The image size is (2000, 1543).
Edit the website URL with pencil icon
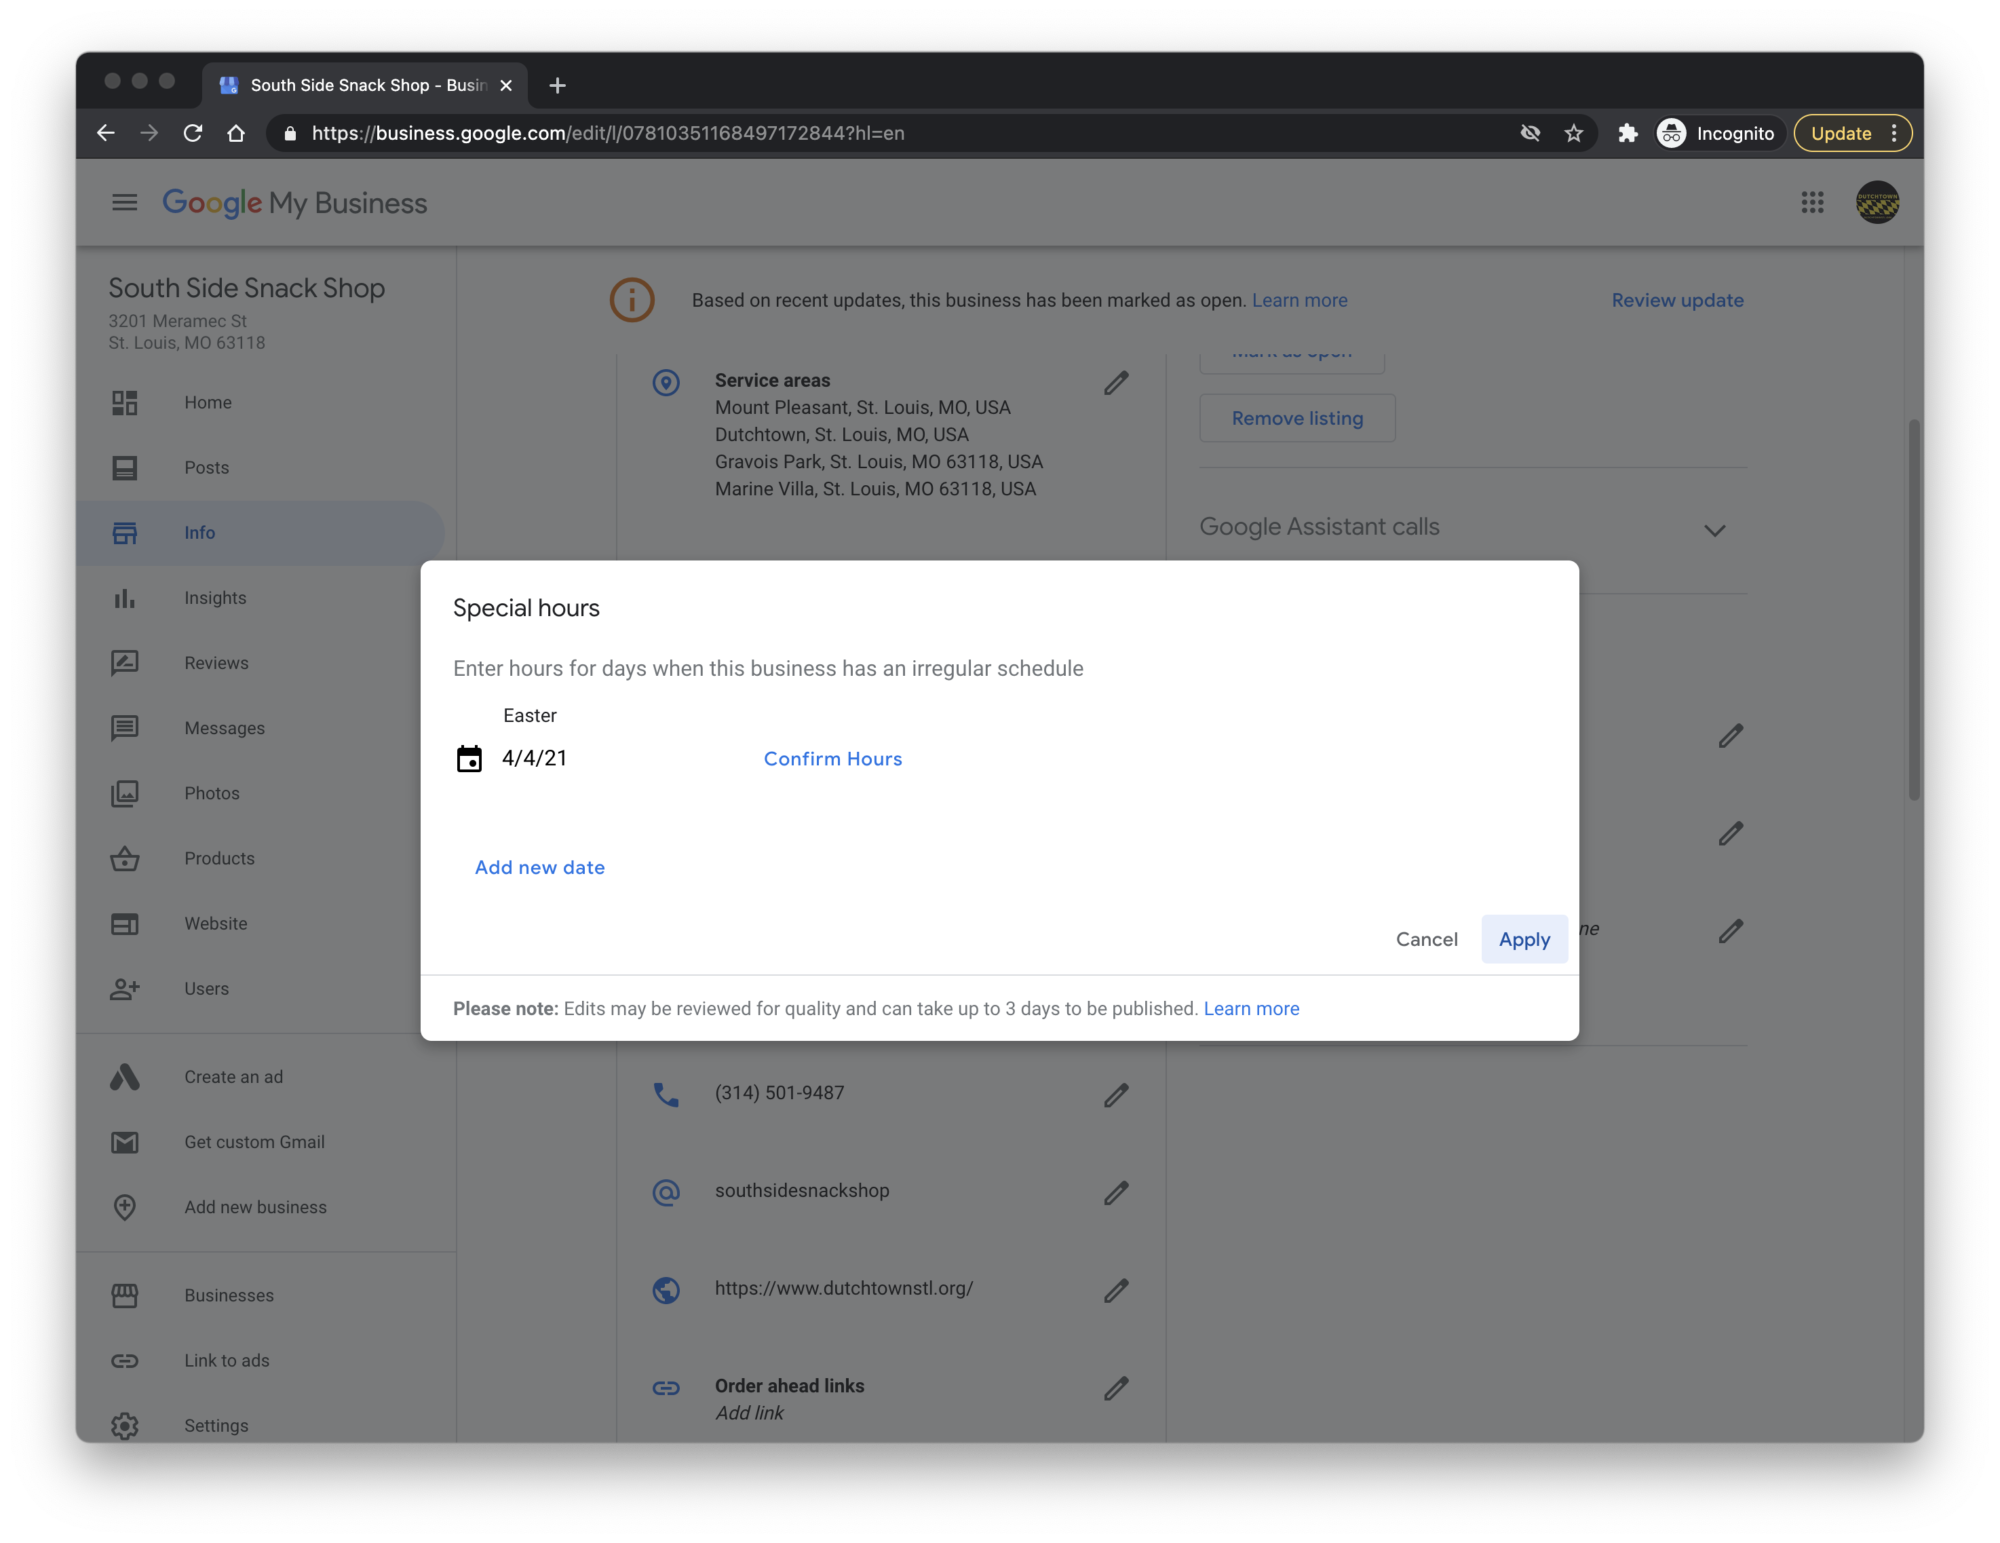1116,1291
